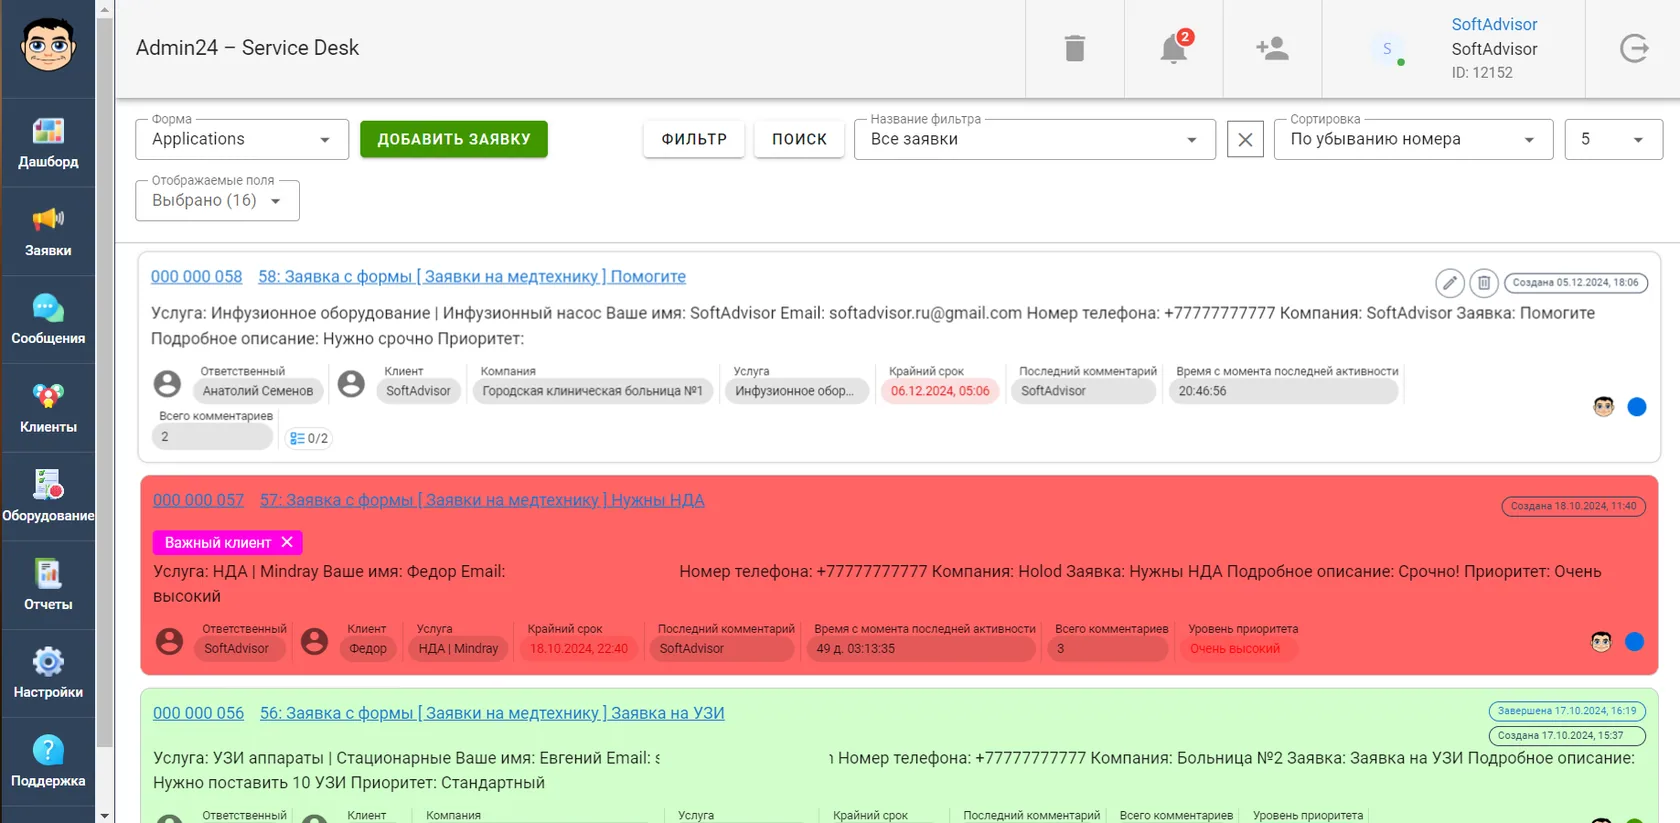Remove the "Важный клиент" tag
The image size is (1680, 823).
(x=287, y=542)
